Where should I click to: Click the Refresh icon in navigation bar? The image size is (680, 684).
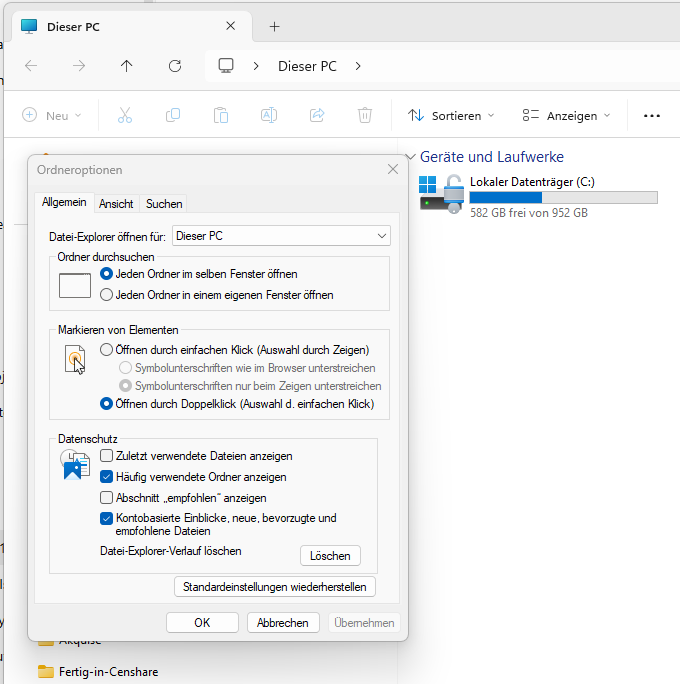click(x=175, y=66)
